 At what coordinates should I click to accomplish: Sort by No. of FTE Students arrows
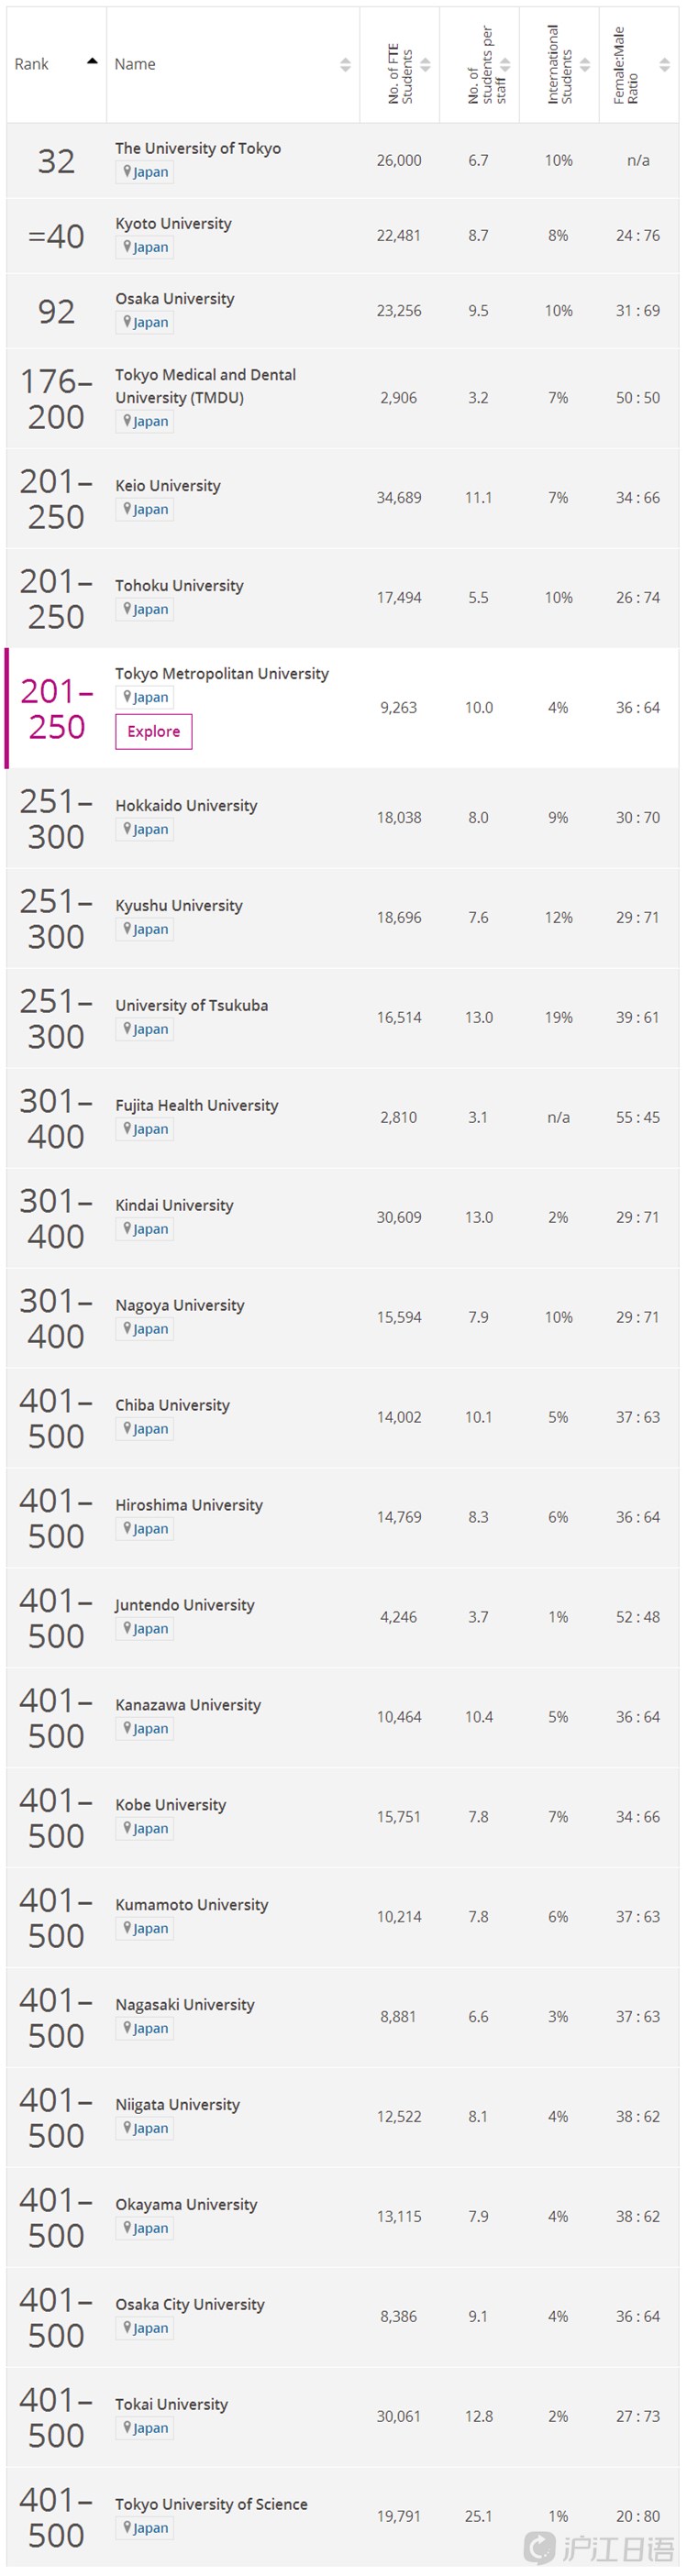pos(425,64)
